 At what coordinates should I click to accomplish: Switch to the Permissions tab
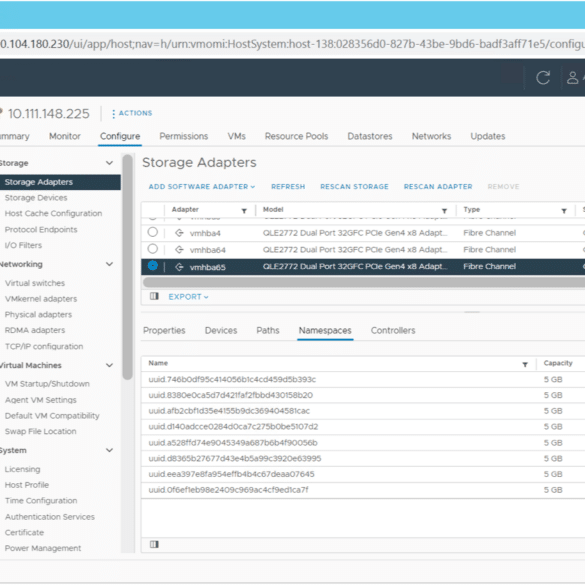coord(184,136)
